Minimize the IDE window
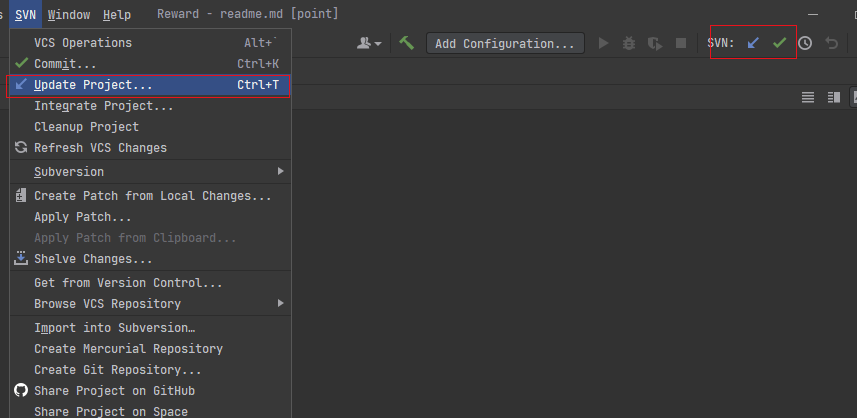 click(814, 15)
